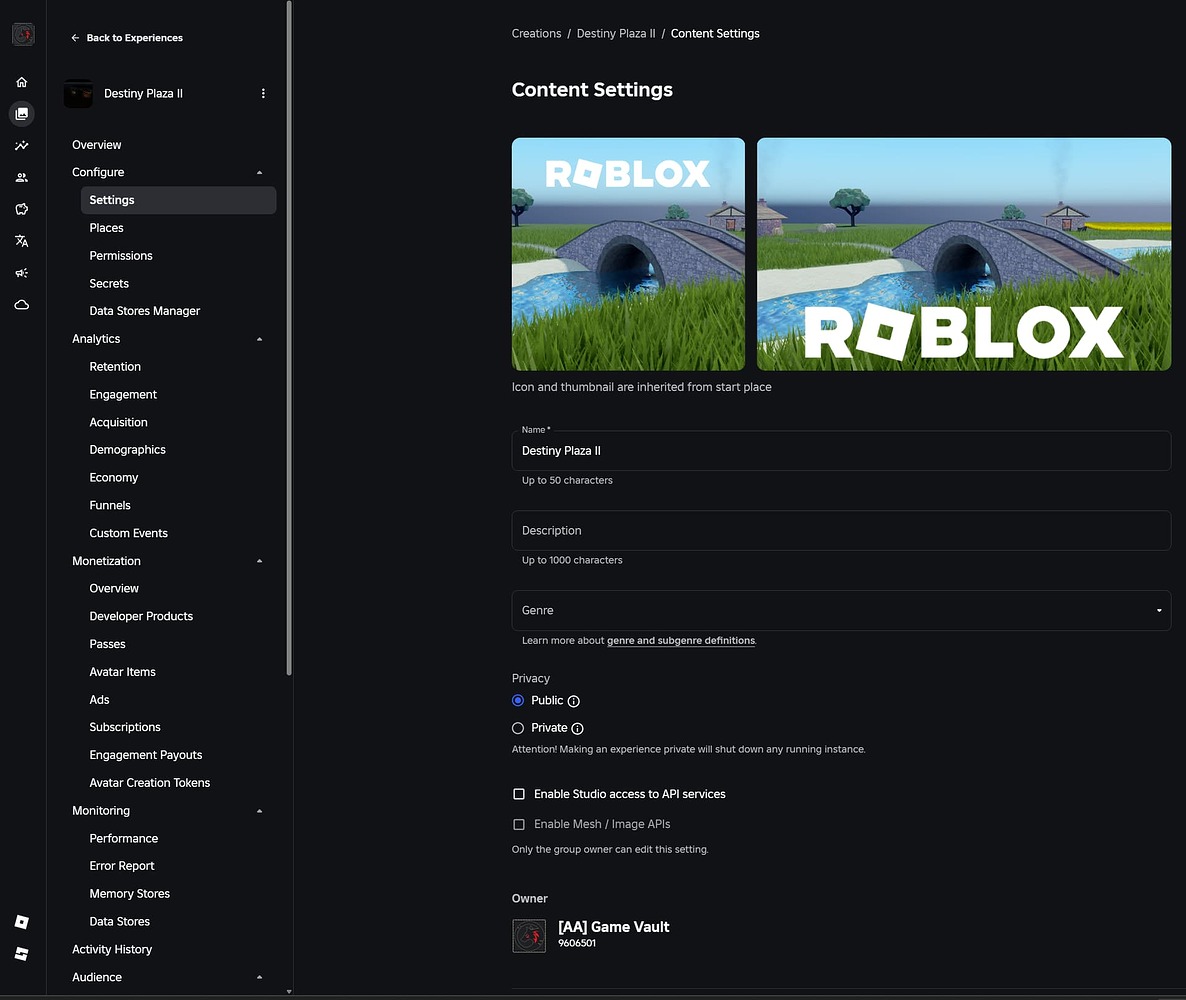Click Destiny Plaza II breadcrumb link

[616, 33]
